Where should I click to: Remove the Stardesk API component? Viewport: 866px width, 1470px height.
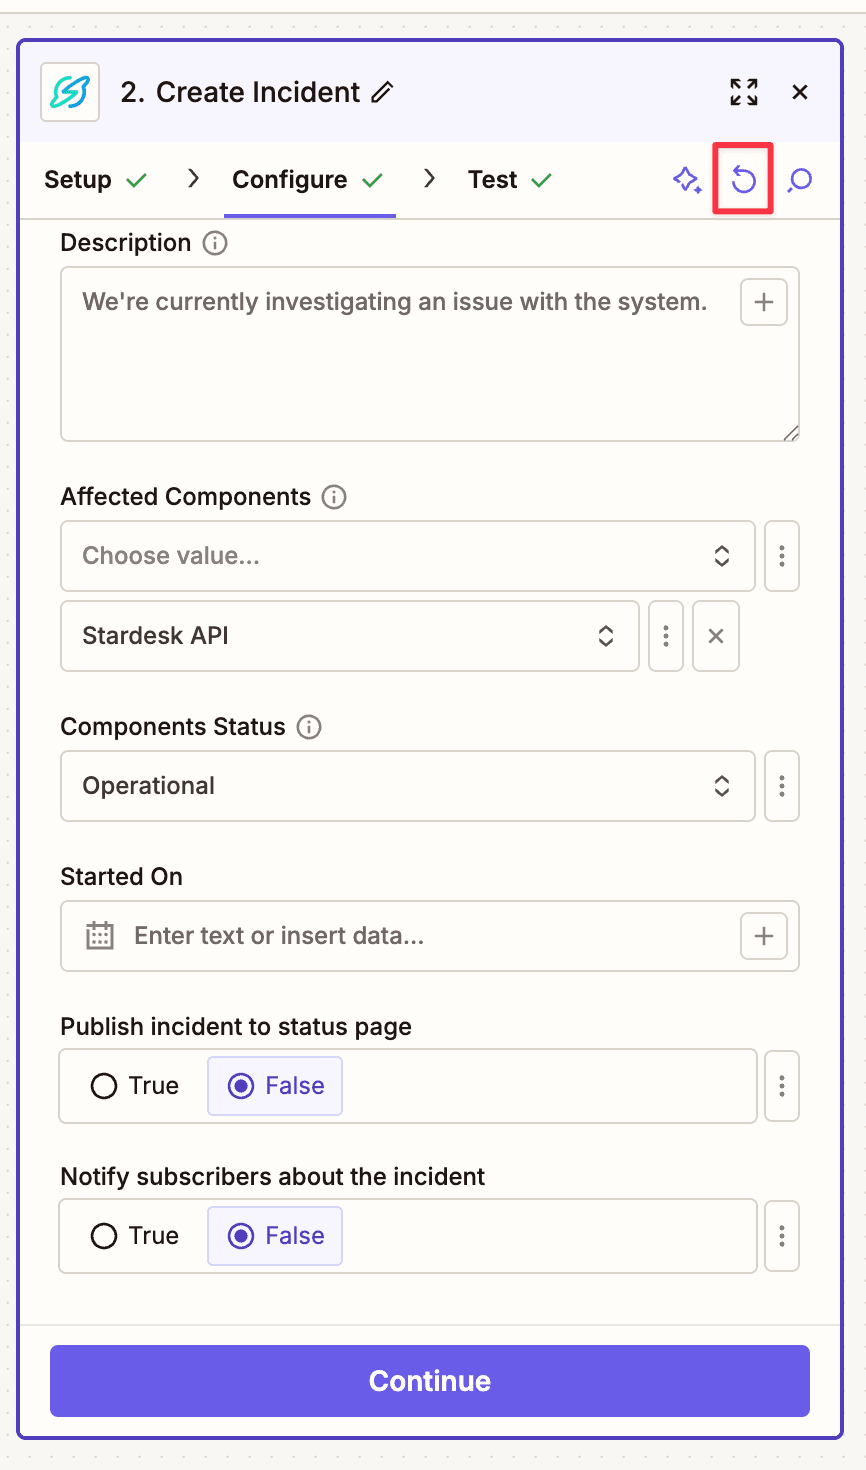pos(716,636)
